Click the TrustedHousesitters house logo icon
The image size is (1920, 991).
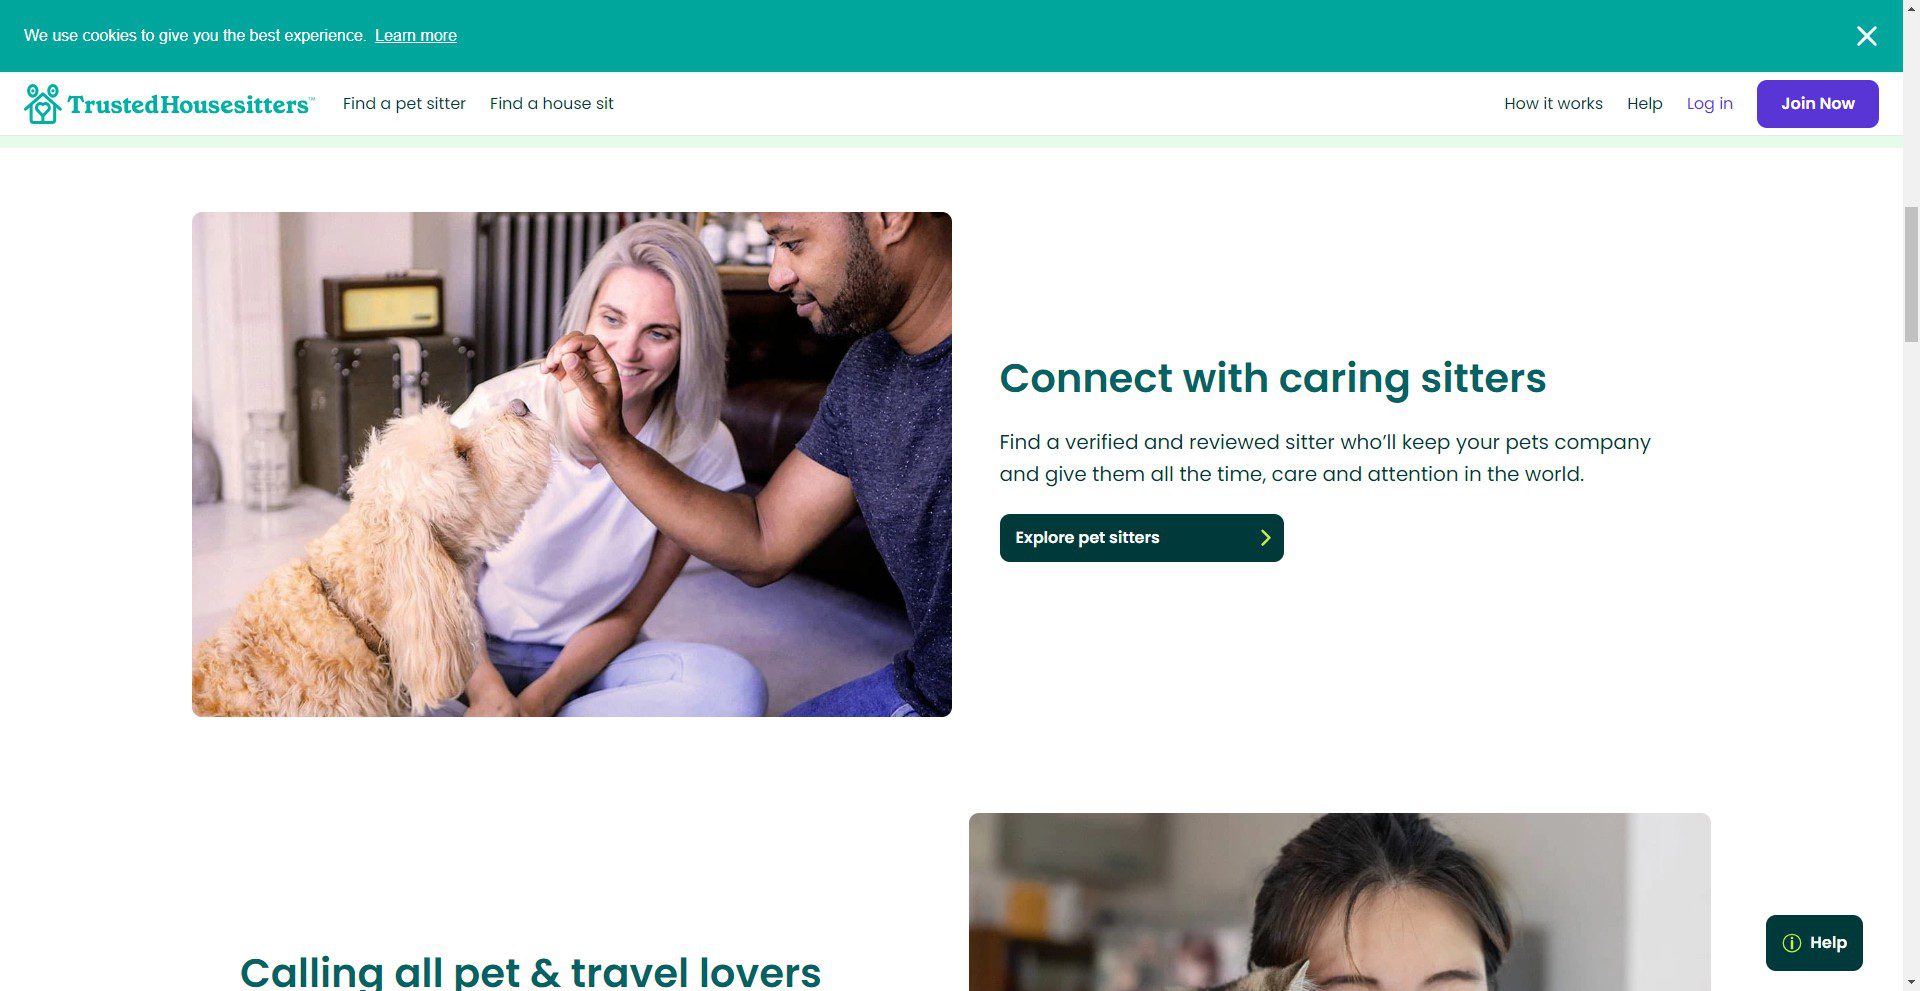(x=42, y=104)
